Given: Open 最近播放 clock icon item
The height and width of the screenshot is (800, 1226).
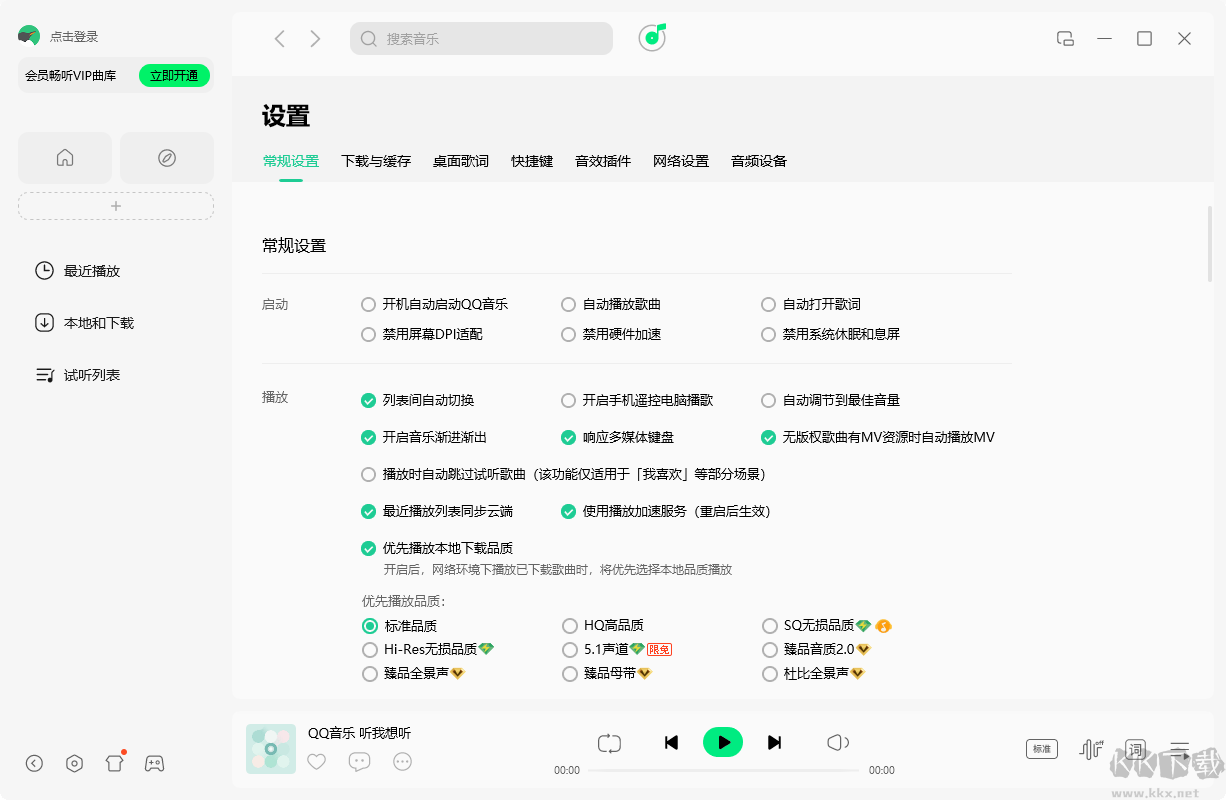Looking at the screenshot, I should 78,271.
